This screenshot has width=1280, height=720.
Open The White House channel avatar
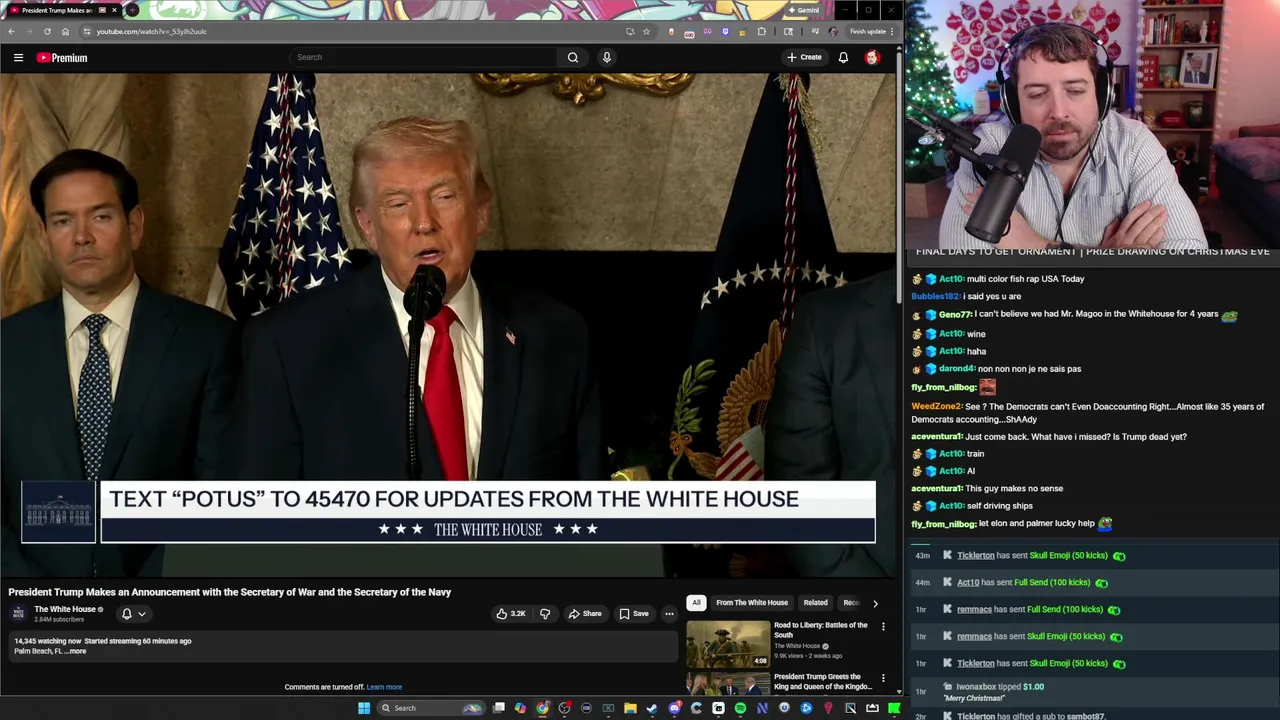(18, 613)
